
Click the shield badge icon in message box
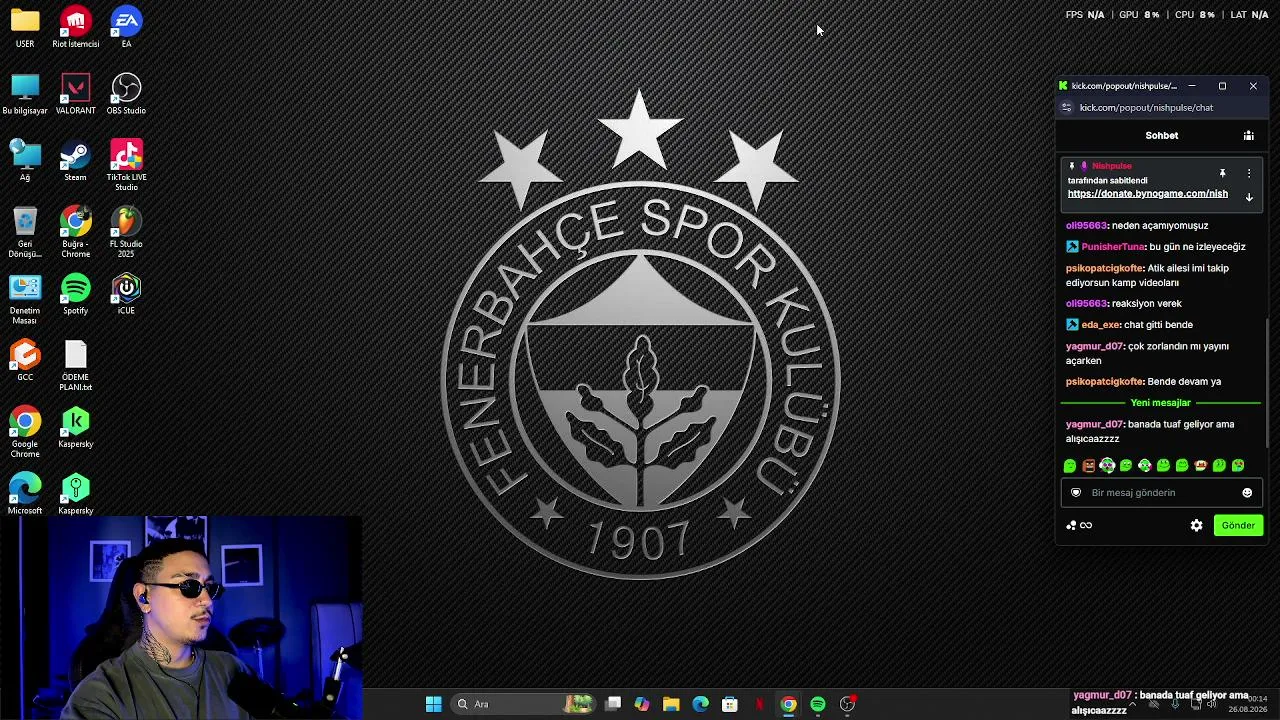[1076, 493]
